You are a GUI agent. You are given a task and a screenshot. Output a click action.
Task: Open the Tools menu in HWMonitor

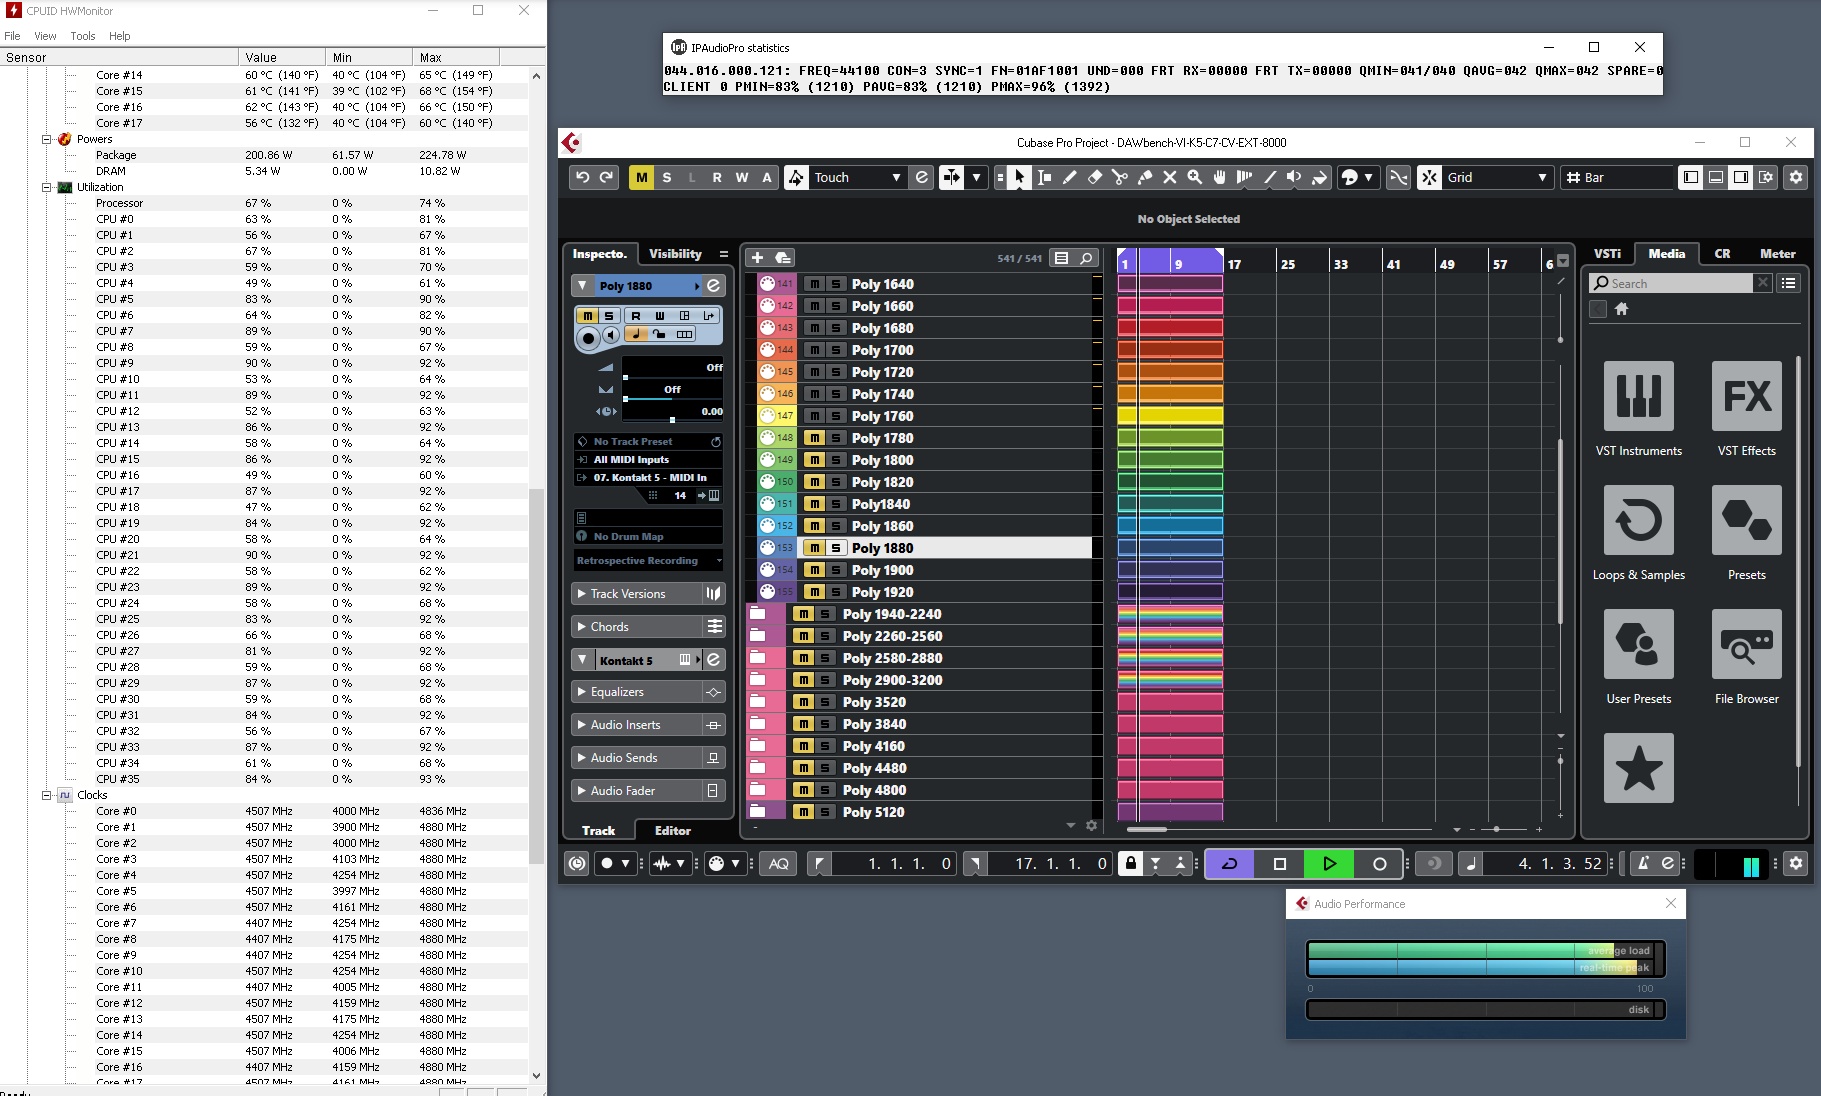click(83, 36)
